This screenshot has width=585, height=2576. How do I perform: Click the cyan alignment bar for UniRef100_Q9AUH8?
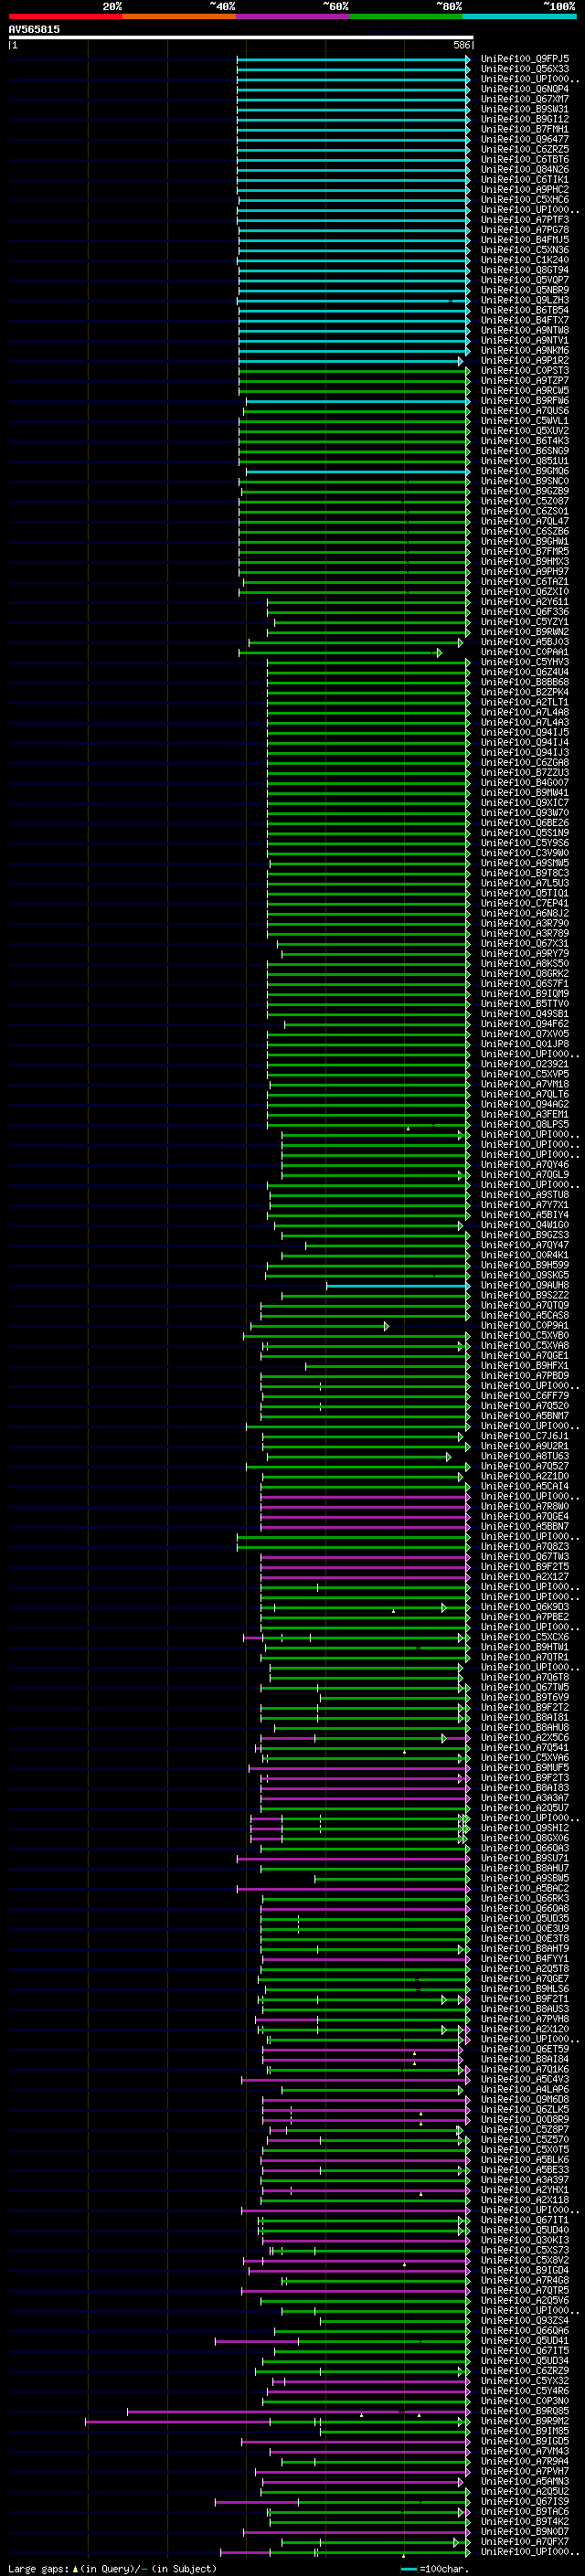[x=398, y=1285]
